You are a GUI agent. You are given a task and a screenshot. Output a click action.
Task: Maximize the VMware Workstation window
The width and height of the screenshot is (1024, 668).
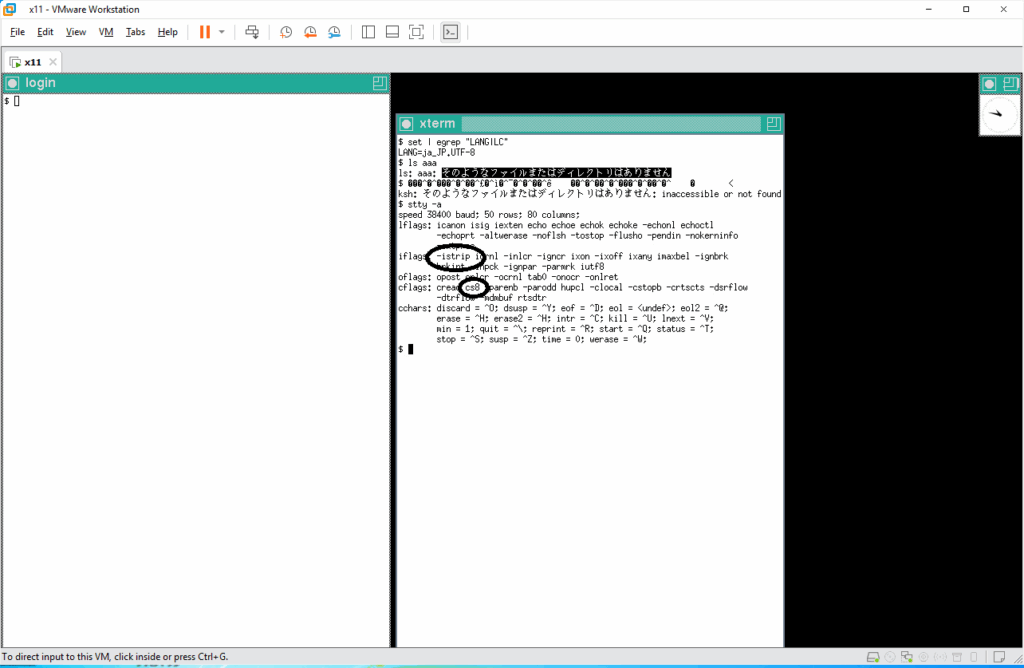pos(966,9)
